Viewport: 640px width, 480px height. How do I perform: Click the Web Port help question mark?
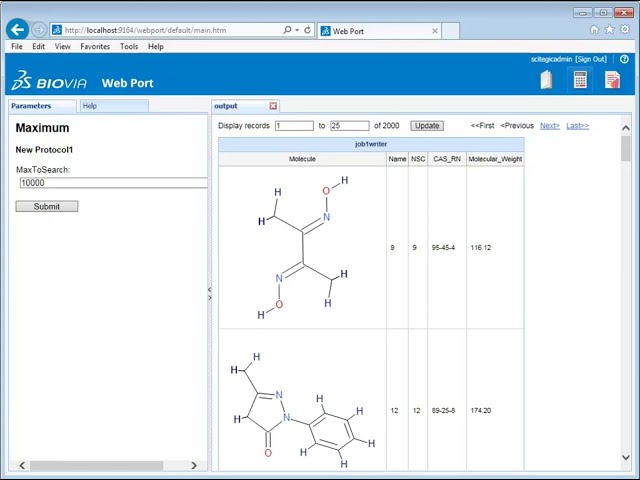(624, 59)
